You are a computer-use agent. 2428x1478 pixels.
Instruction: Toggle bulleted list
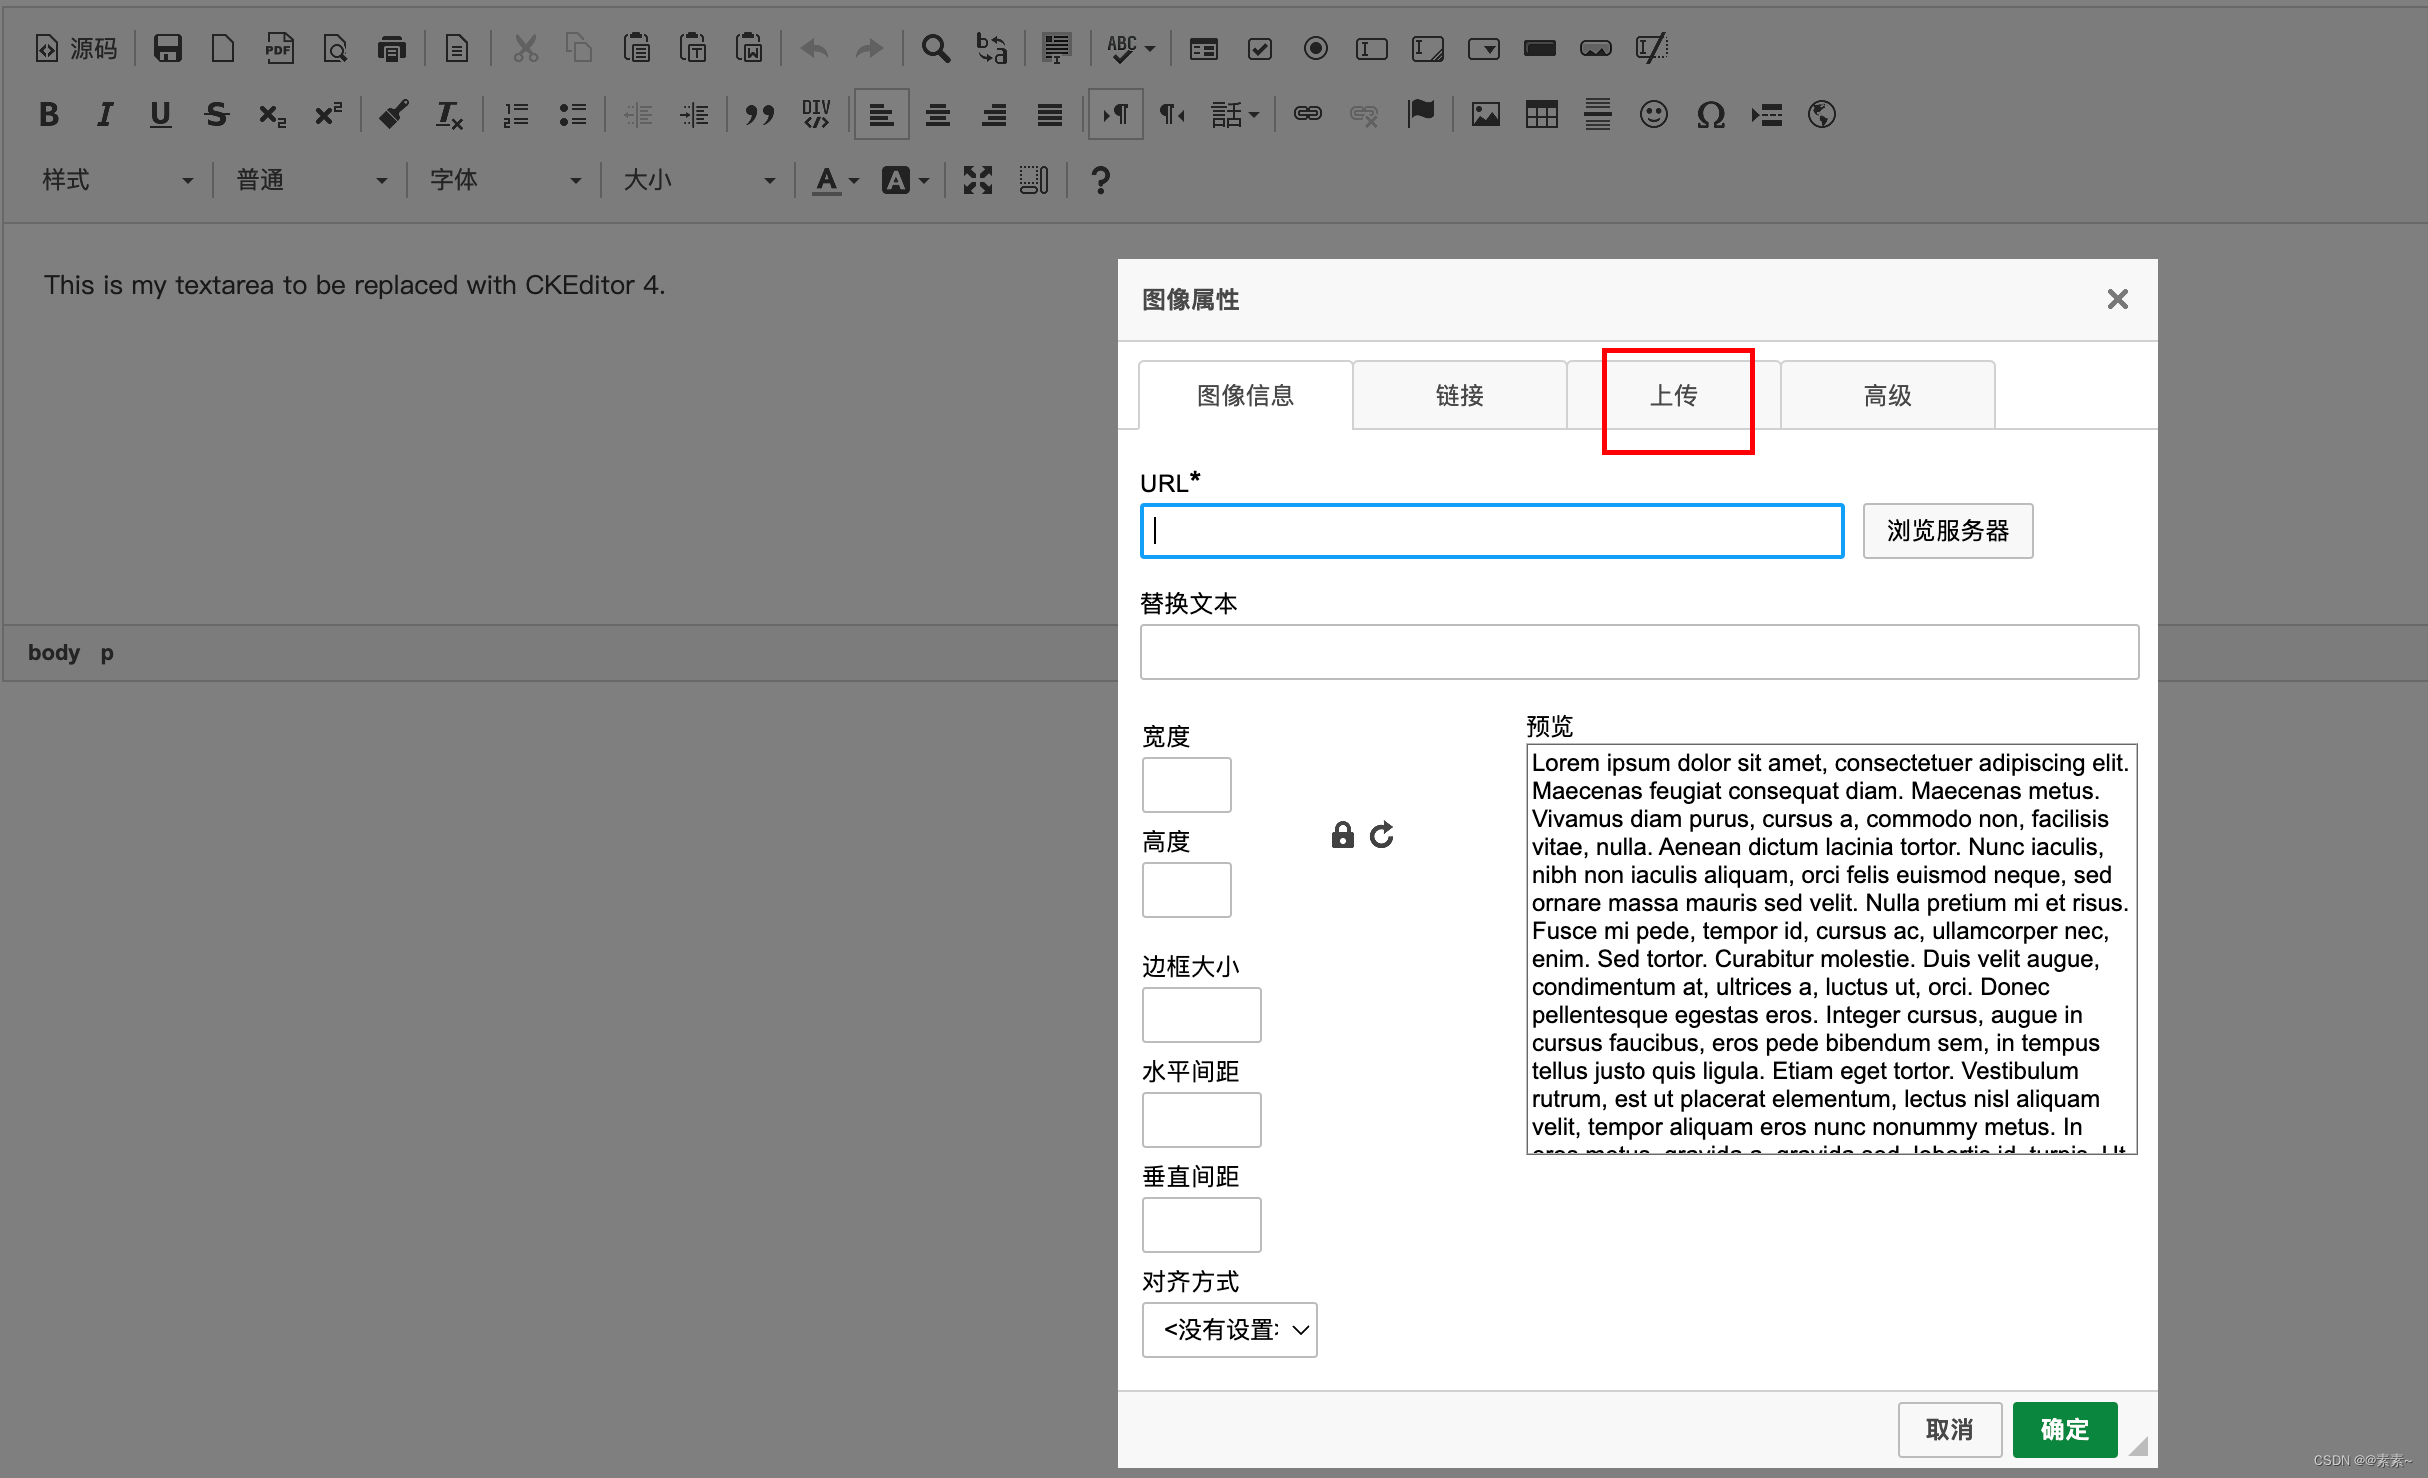(x=572, y=115)
